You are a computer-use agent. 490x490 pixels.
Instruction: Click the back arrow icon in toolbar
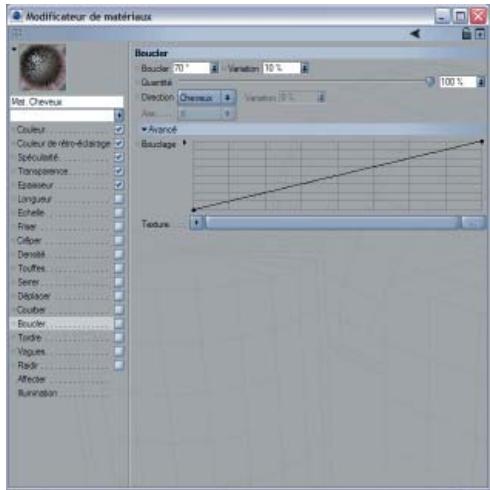(x=415, y=33)
